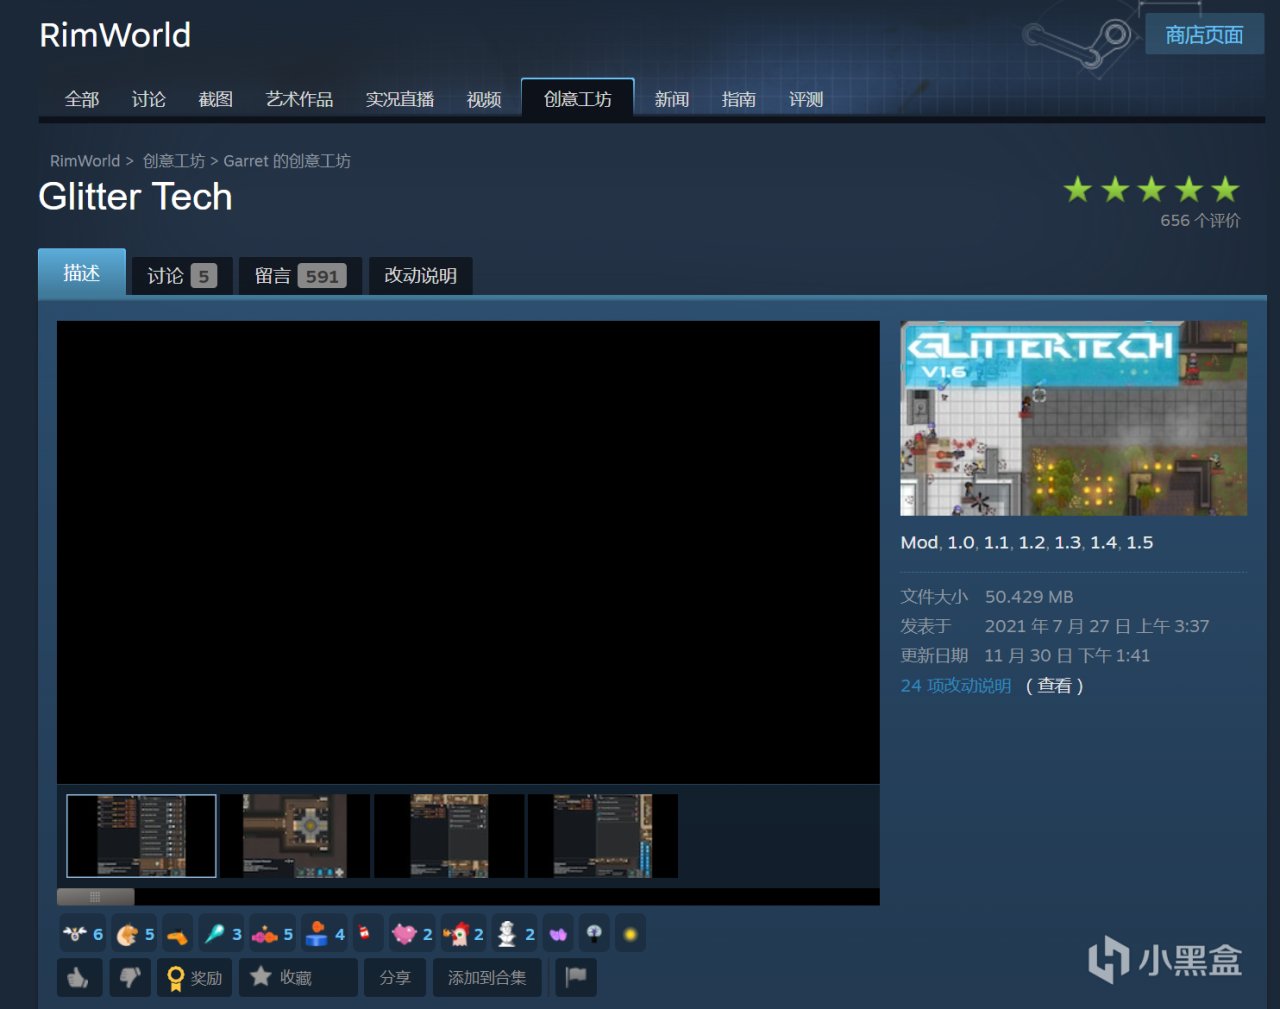This screenshot has height=1009, width=1280.
Task: Give an award with 奖励 button
Action: pyautogui.click(x=195, y=977)
